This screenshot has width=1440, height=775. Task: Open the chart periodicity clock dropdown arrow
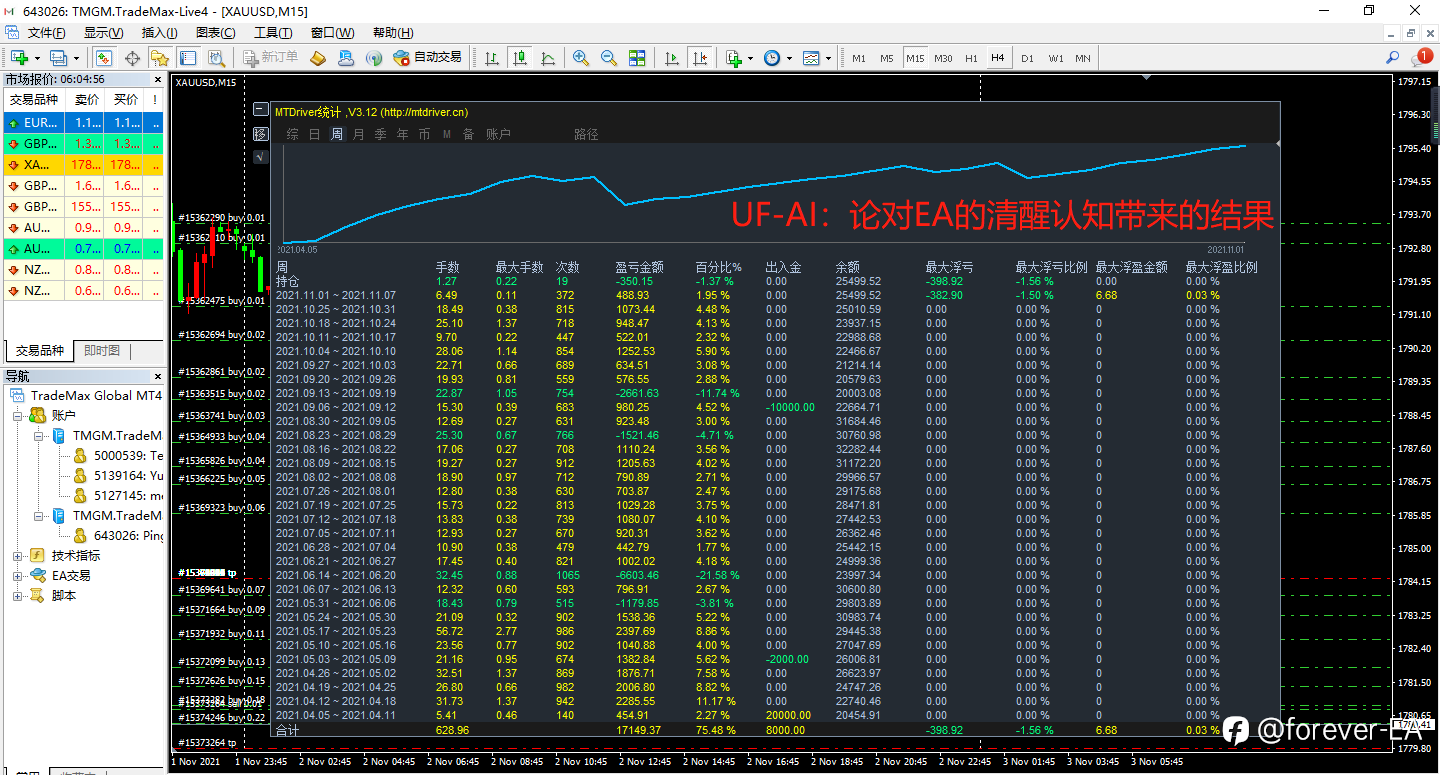[x=790, y=58]
